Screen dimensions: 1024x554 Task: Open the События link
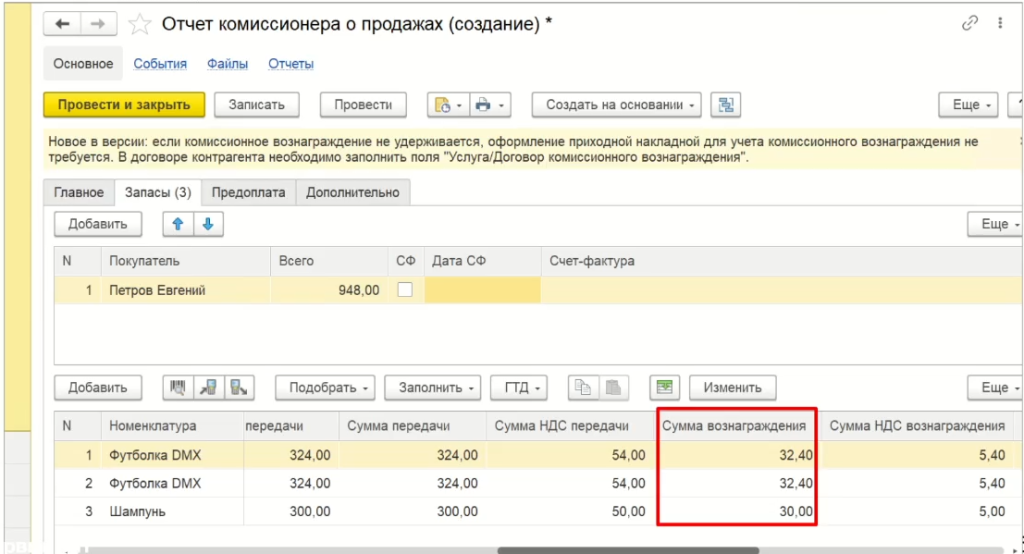coord(160,64)
